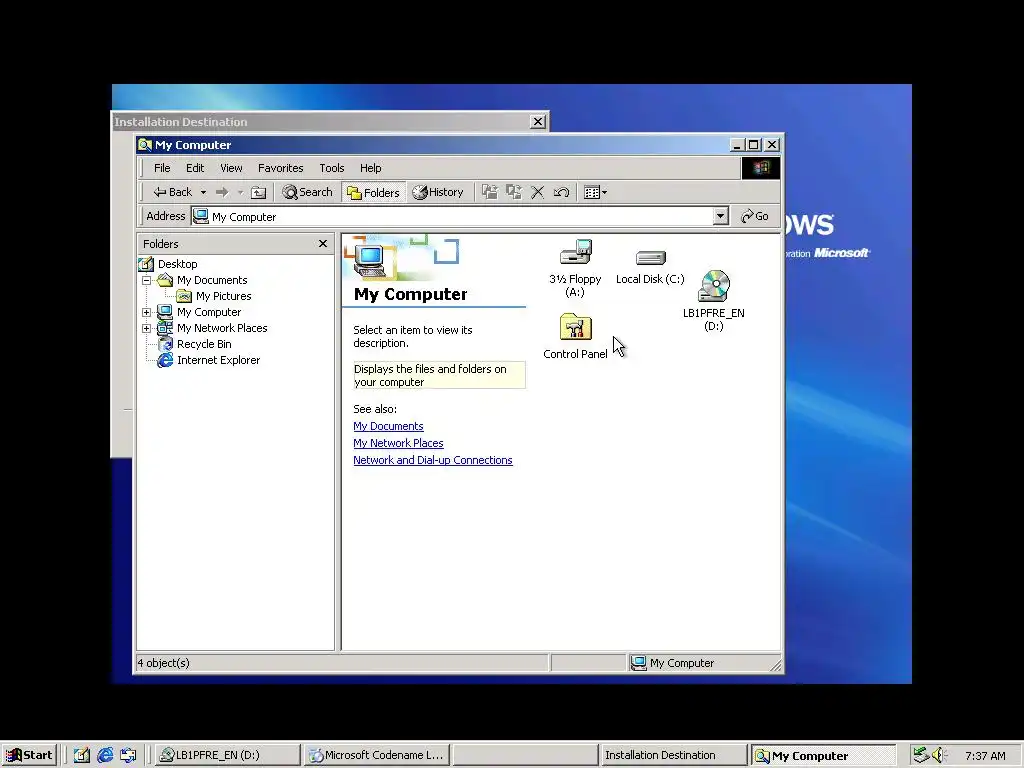Viewport: 1024px width, 768px height.
Task: Select My Documents in the folder tree
Action: pos(212,280)
